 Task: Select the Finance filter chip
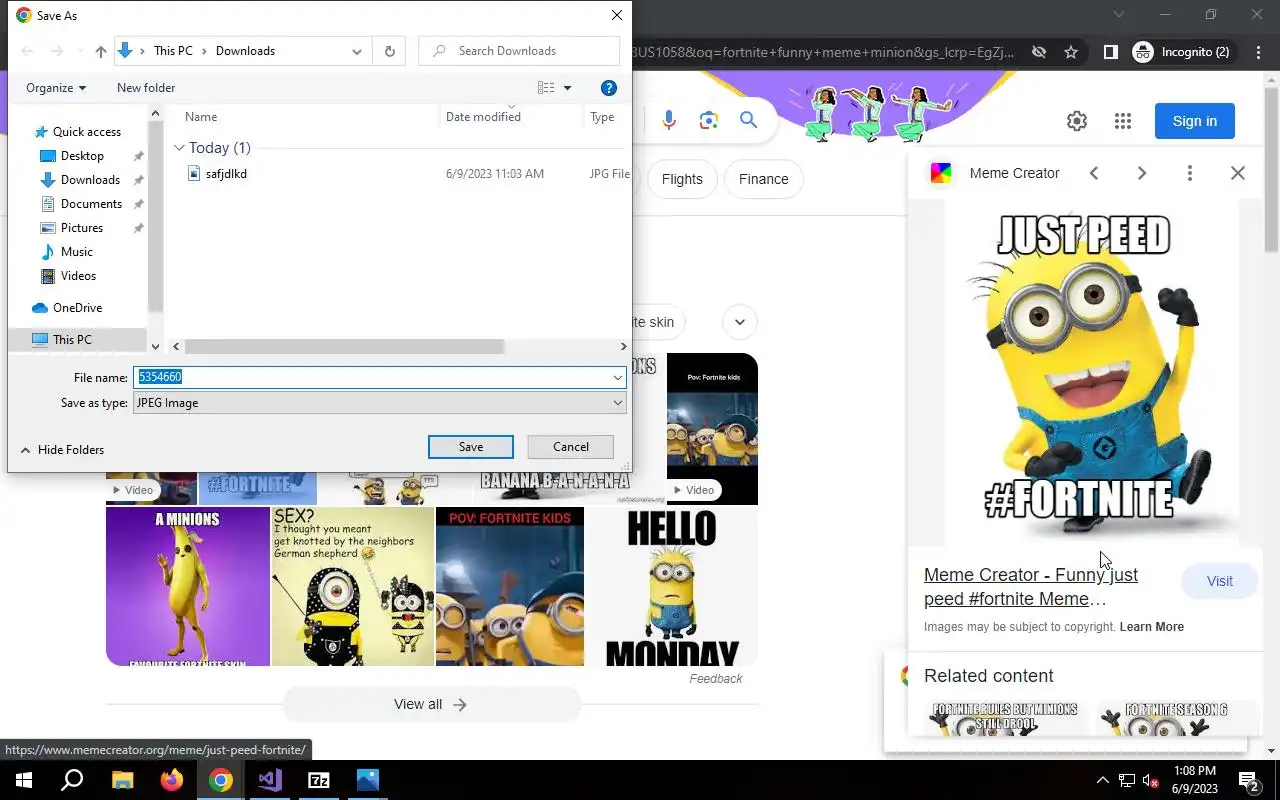[764, 179]
